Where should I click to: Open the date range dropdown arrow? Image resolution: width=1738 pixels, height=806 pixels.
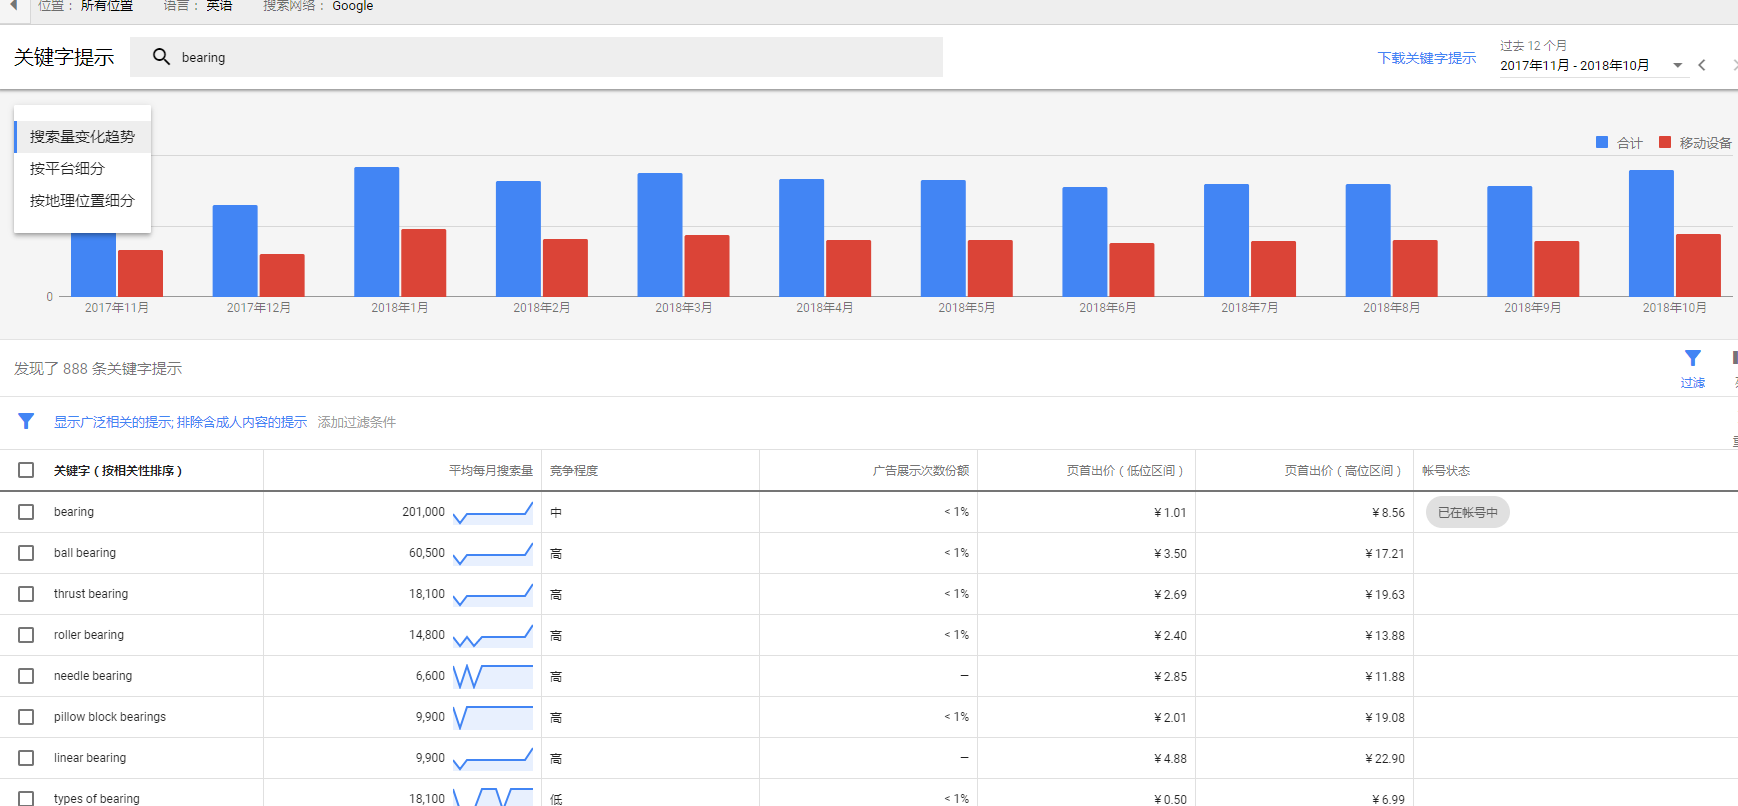[x=1677, y=66]
